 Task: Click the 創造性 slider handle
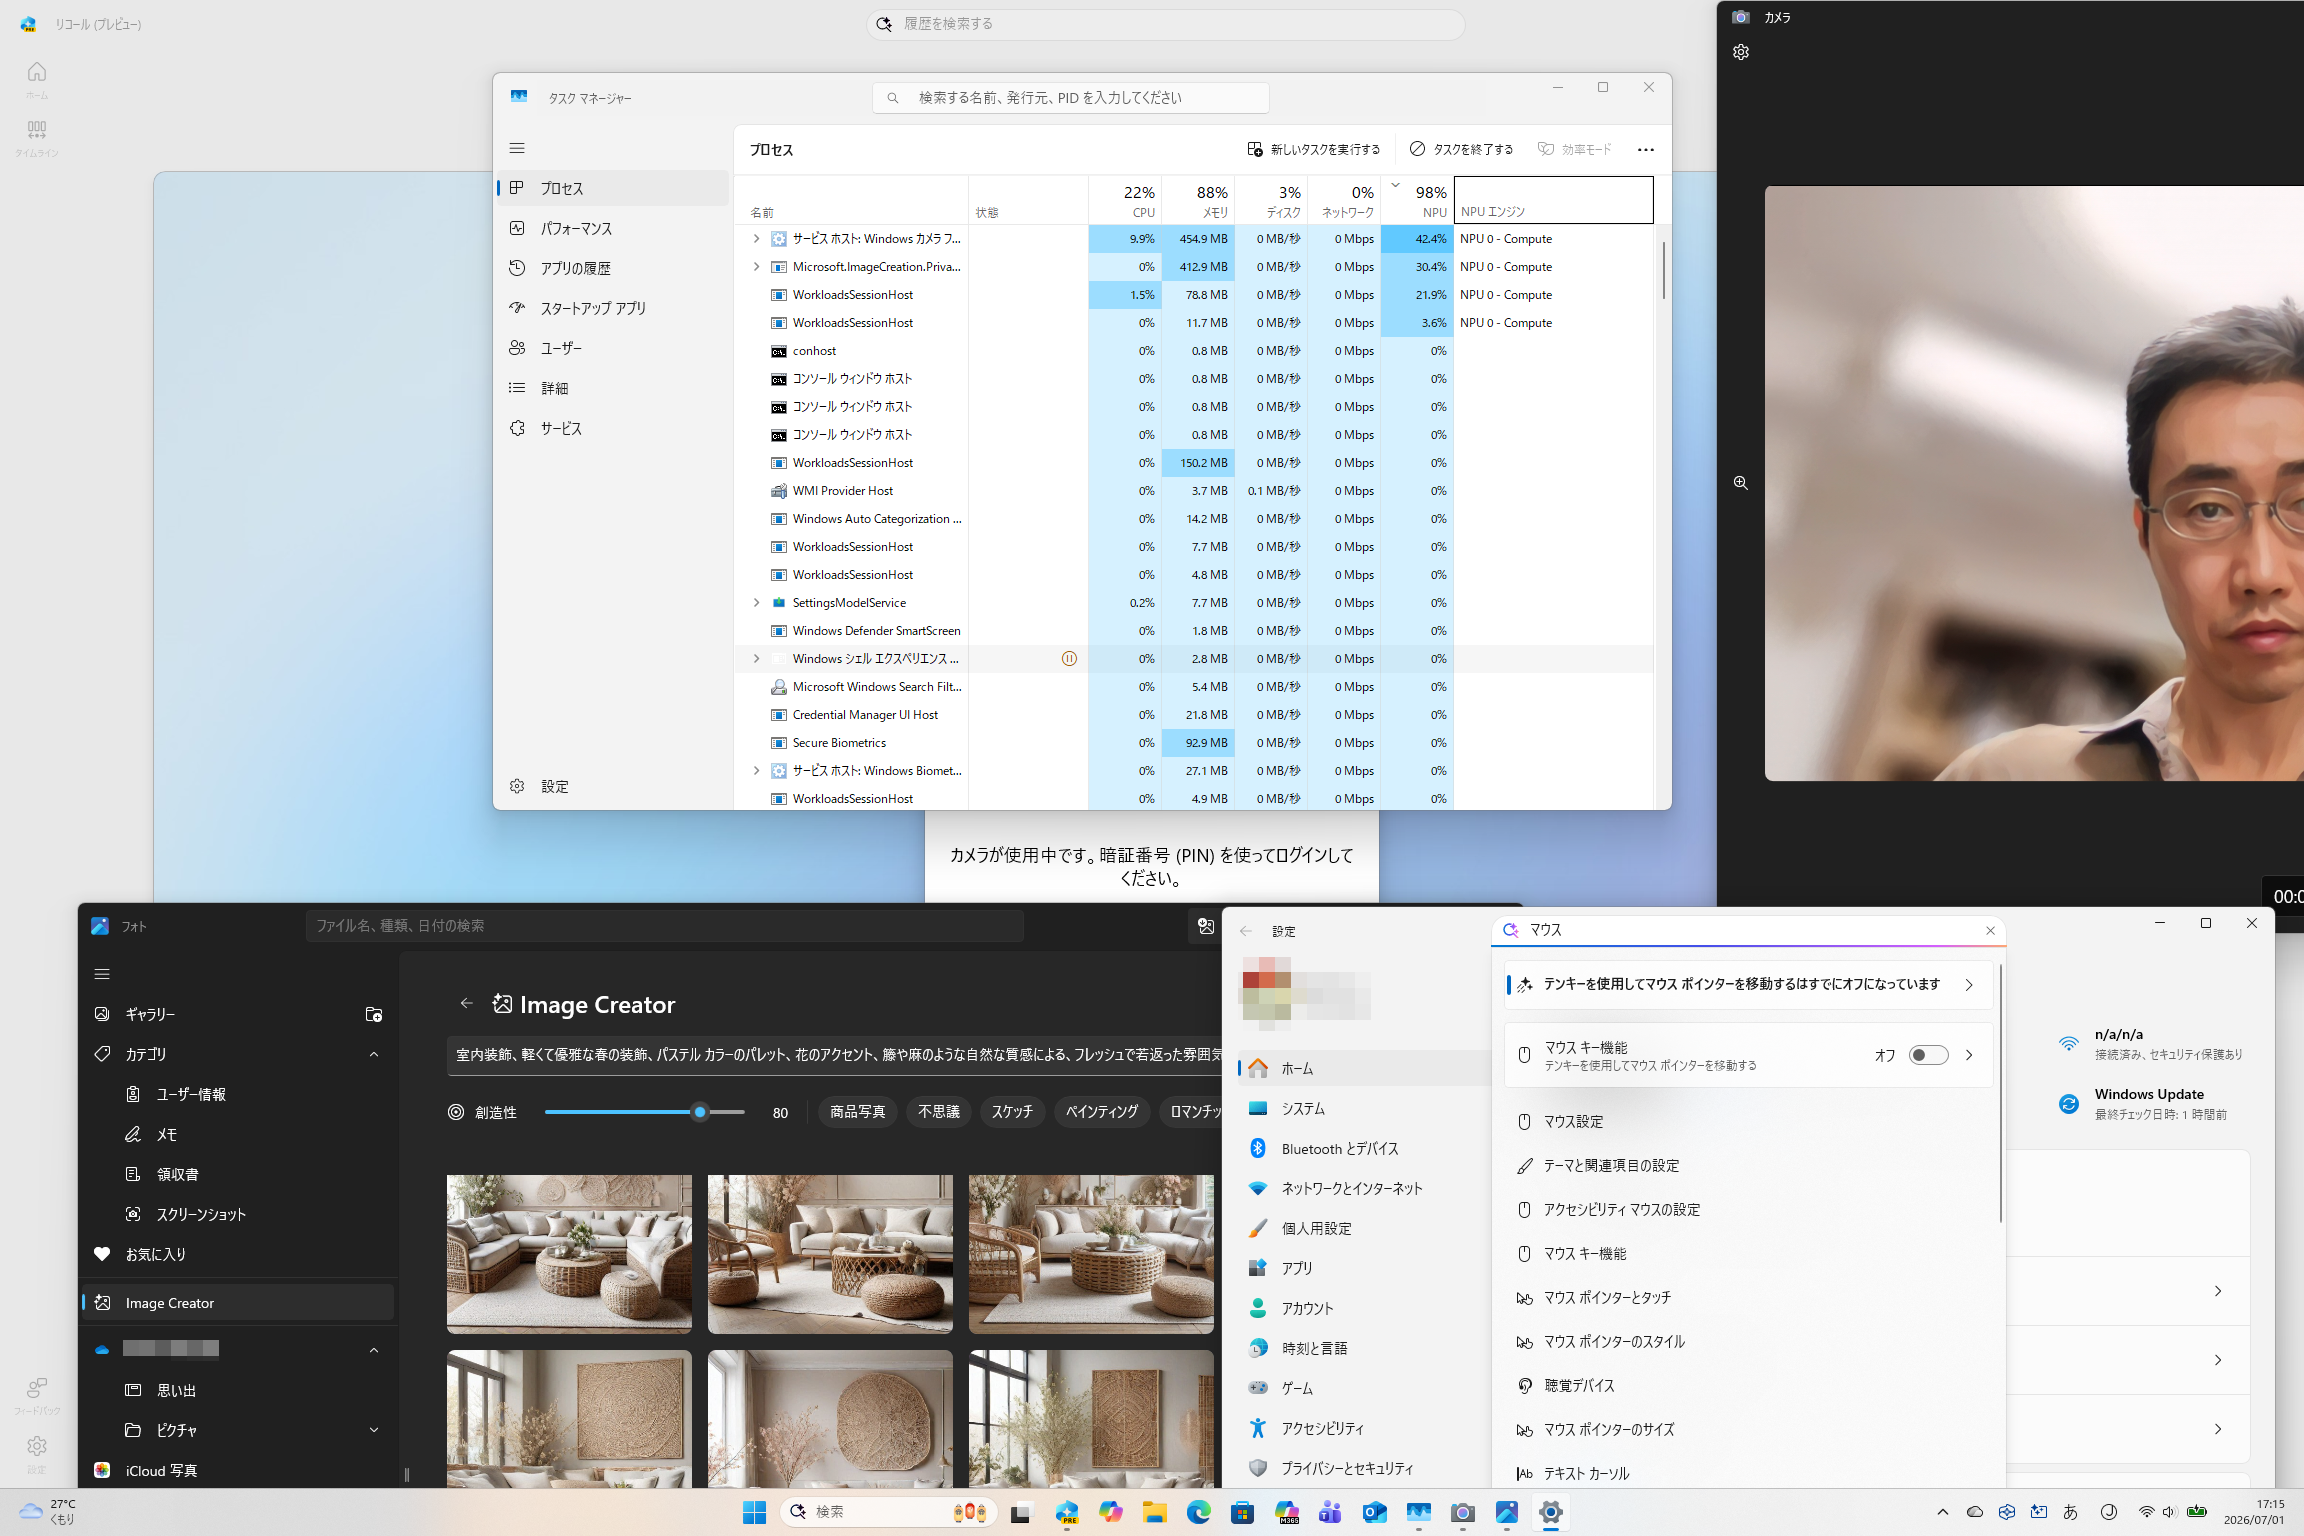coord(700,1112)
